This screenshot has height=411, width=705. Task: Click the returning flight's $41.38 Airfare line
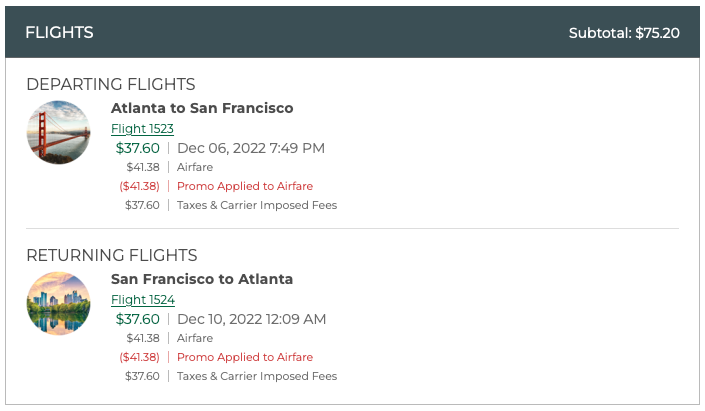194,338
